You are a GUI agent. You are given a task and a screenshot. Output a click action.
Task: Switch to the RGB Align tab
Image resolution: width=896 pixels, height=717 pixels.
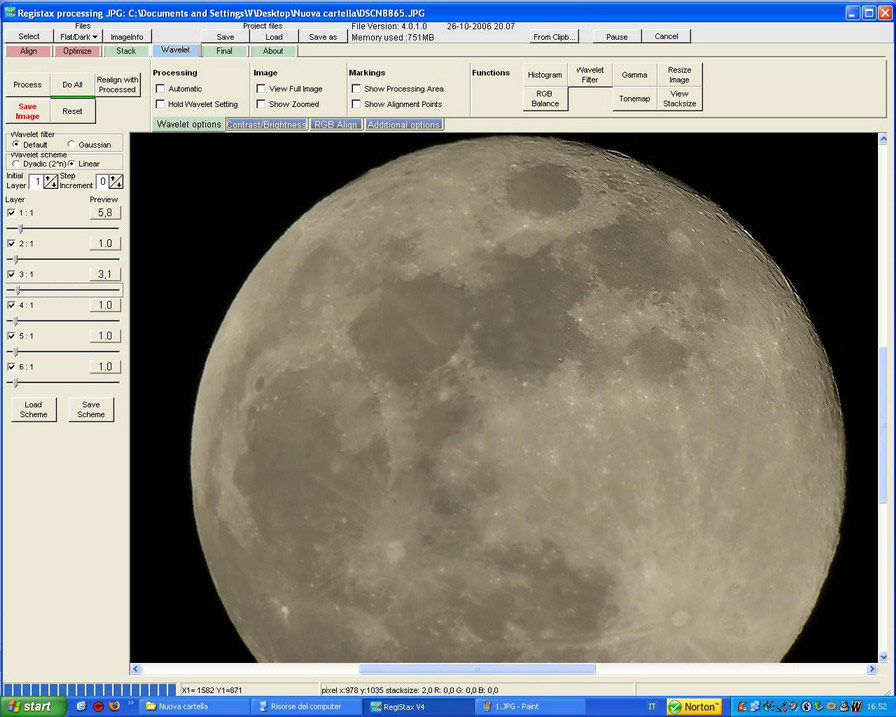(x=335, y=125)
